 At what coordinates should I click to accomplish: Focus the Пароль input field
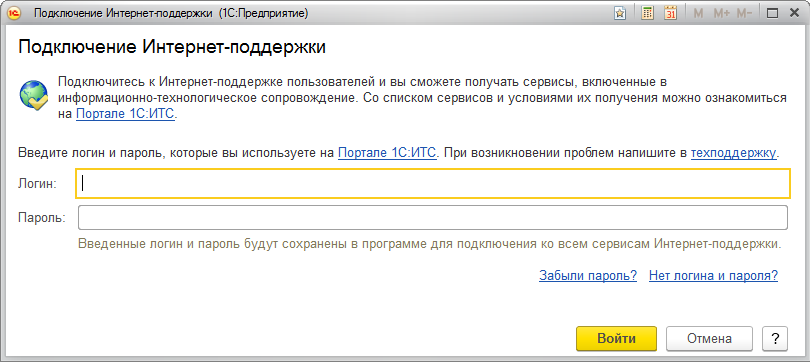[433, 217]
